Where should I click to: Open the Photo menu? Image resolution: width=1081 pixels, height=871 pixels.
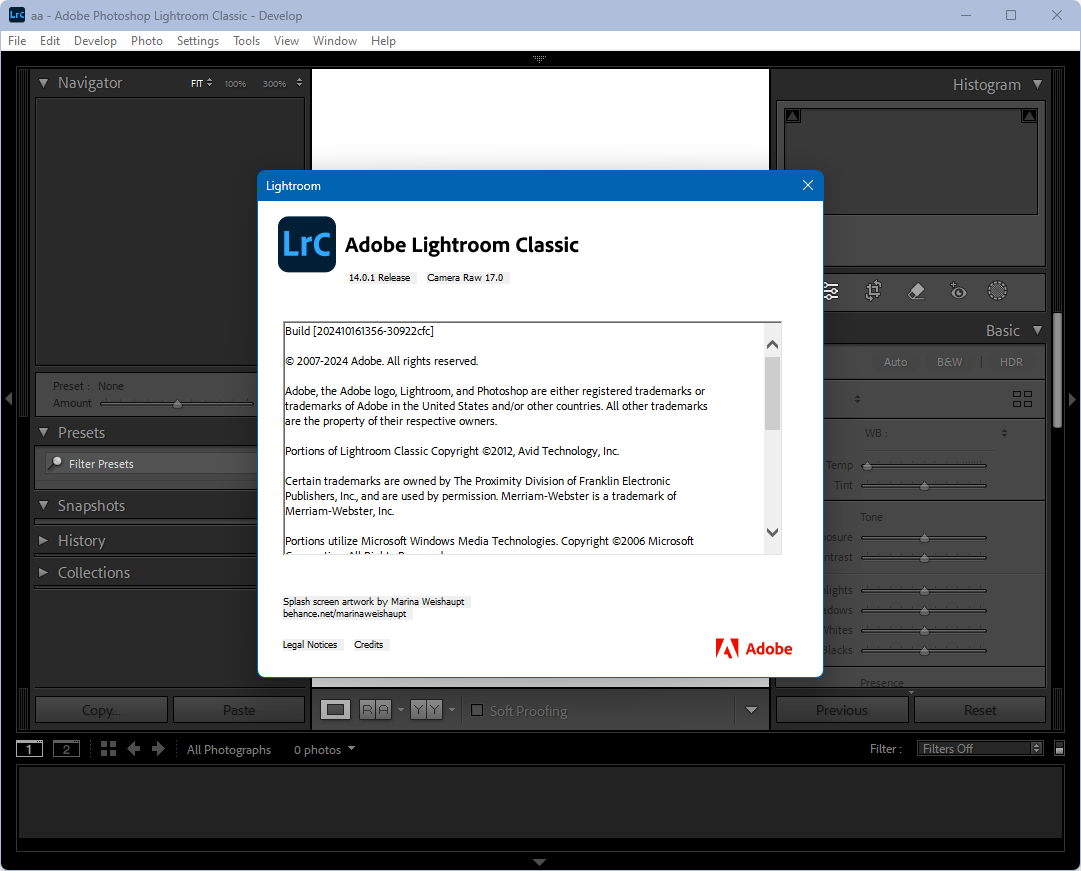pos(147,41)
